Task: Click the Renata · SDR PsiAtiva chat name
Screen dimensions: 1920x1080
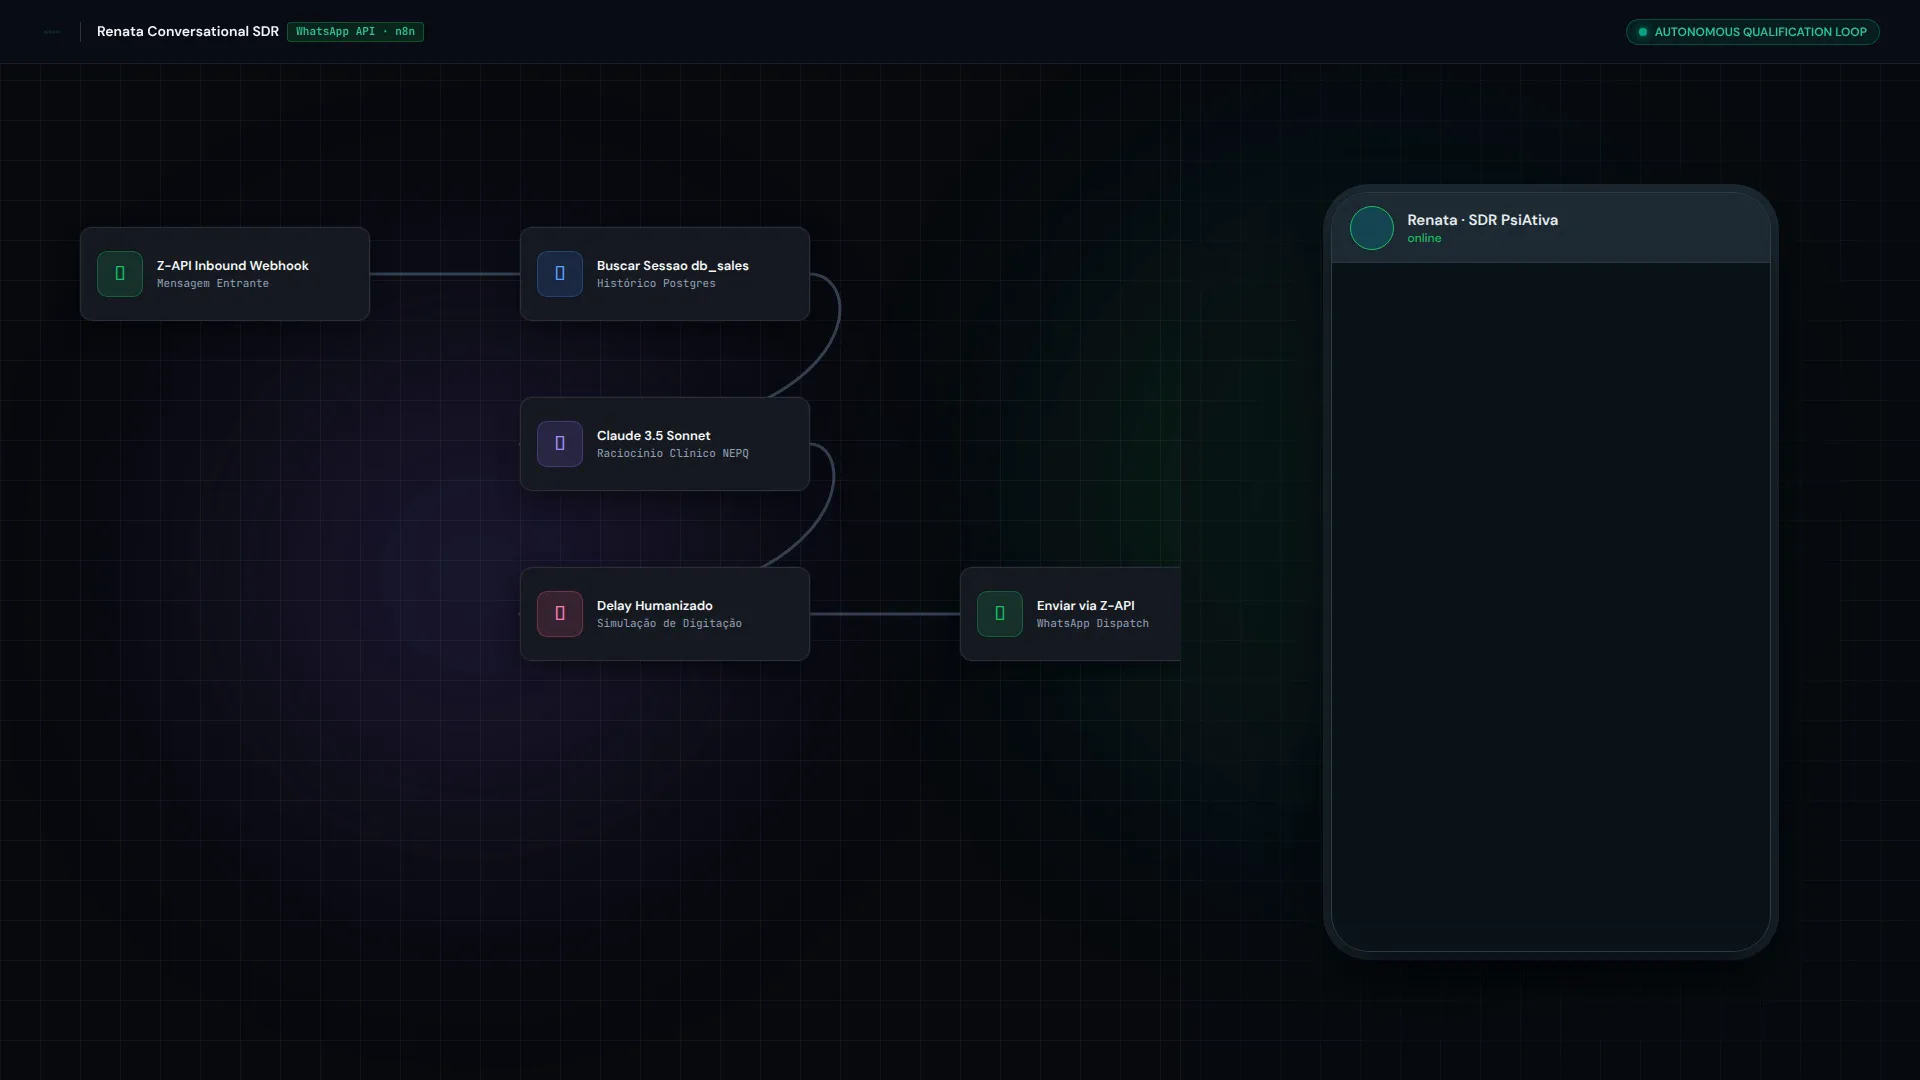Action: (x=1483, y=220)
